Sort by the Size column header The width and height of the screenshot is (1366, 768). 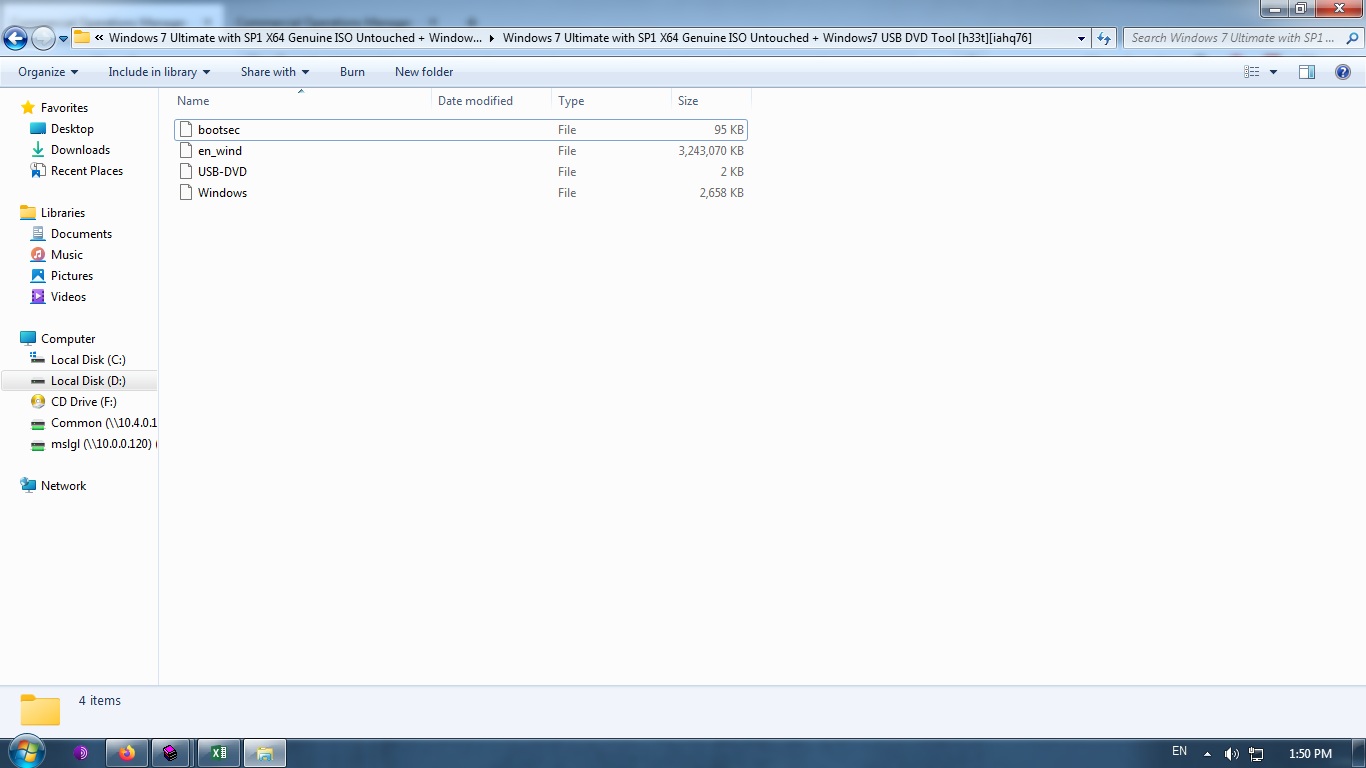pyautogui.click(x=711, y=101)
